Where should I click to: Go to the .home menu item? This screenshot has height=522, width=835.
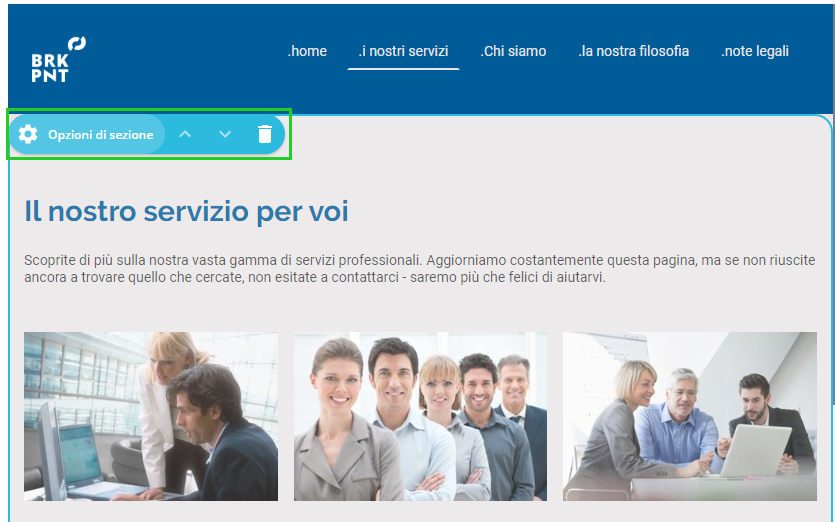coord(307,51)
